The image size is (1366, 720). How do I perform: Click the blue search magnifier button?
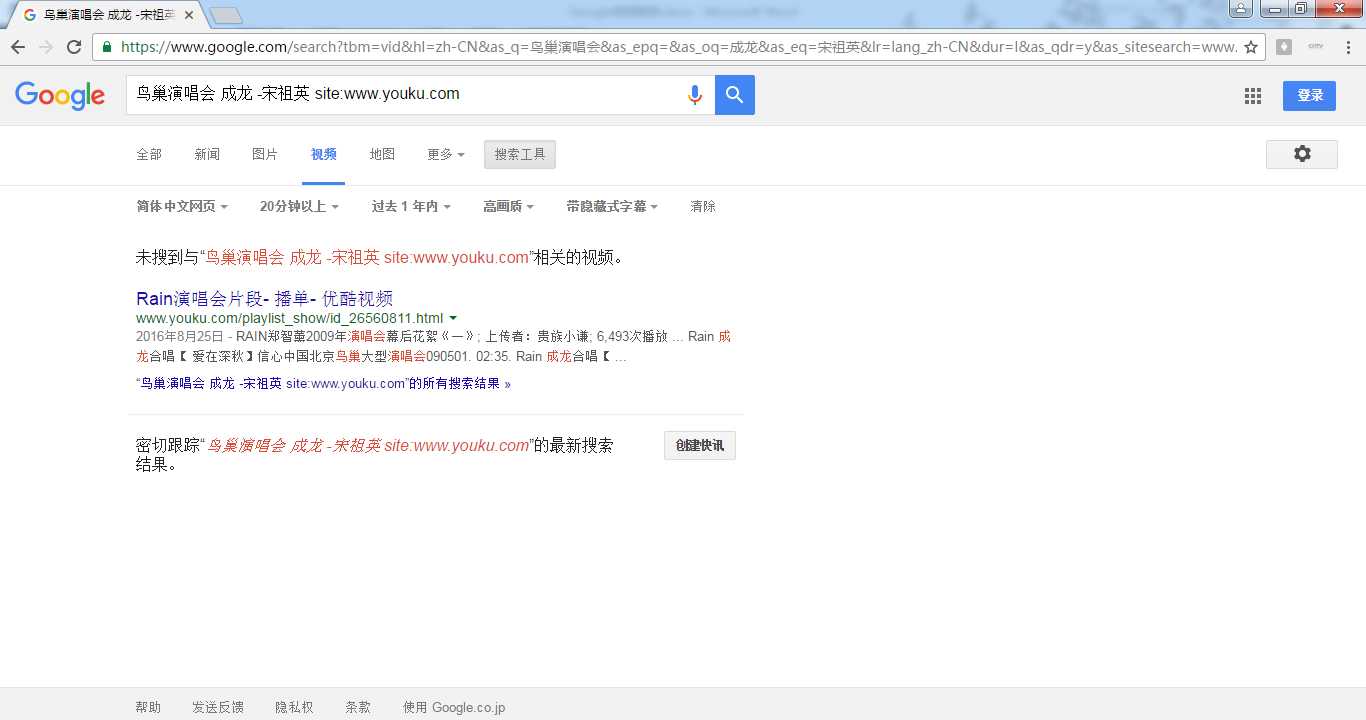(735, 95)
